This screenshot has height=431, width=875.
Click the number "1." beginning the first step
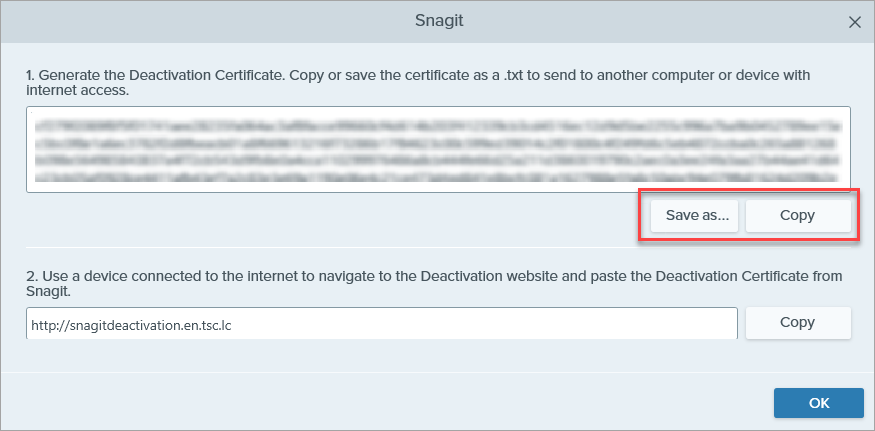(x=32, y=76)
